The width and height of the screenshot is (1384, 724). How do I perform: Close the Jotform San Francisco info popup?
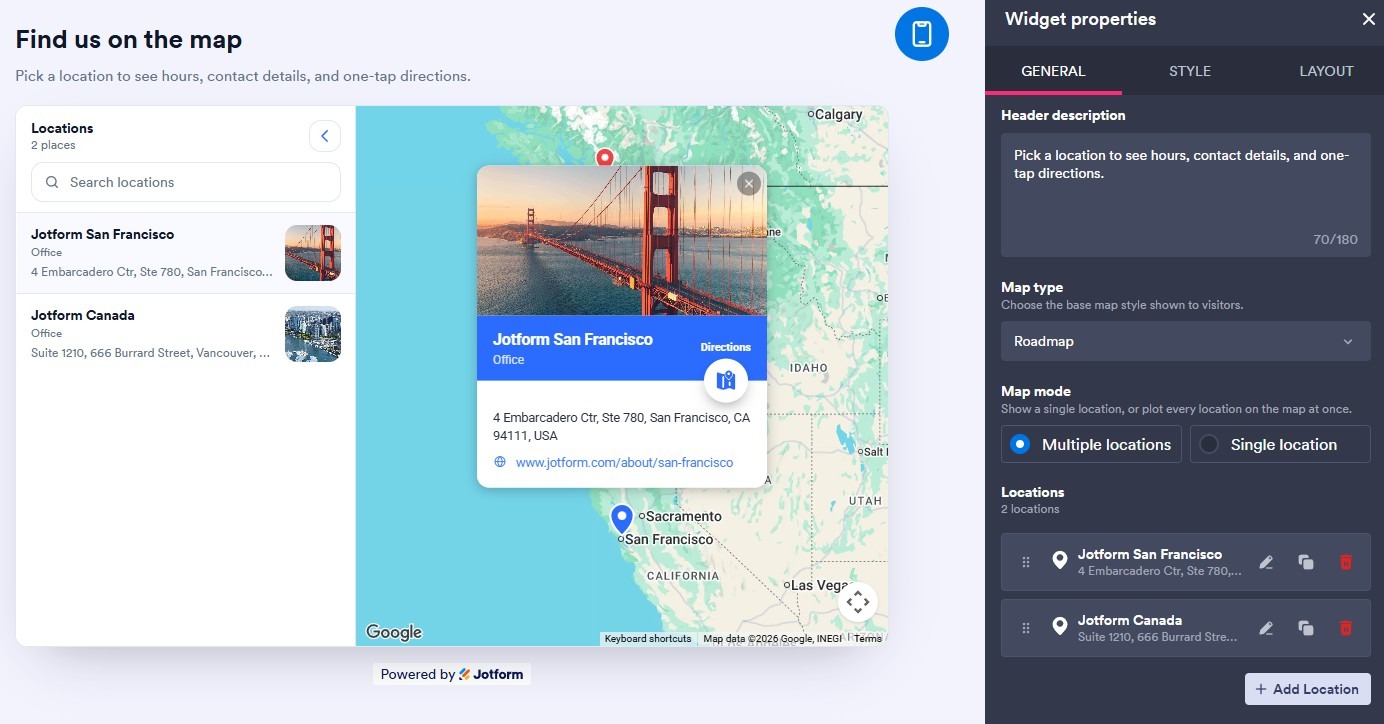click(x=748, y=184)
